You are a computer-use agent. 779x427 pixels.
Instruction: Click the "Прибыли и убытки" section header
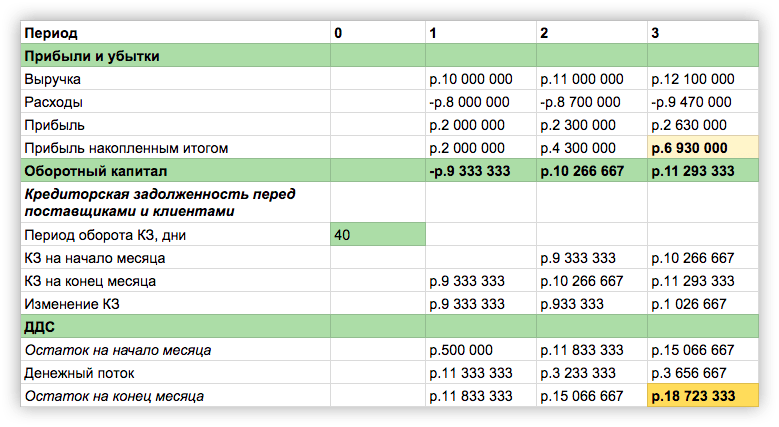(92, 56)
